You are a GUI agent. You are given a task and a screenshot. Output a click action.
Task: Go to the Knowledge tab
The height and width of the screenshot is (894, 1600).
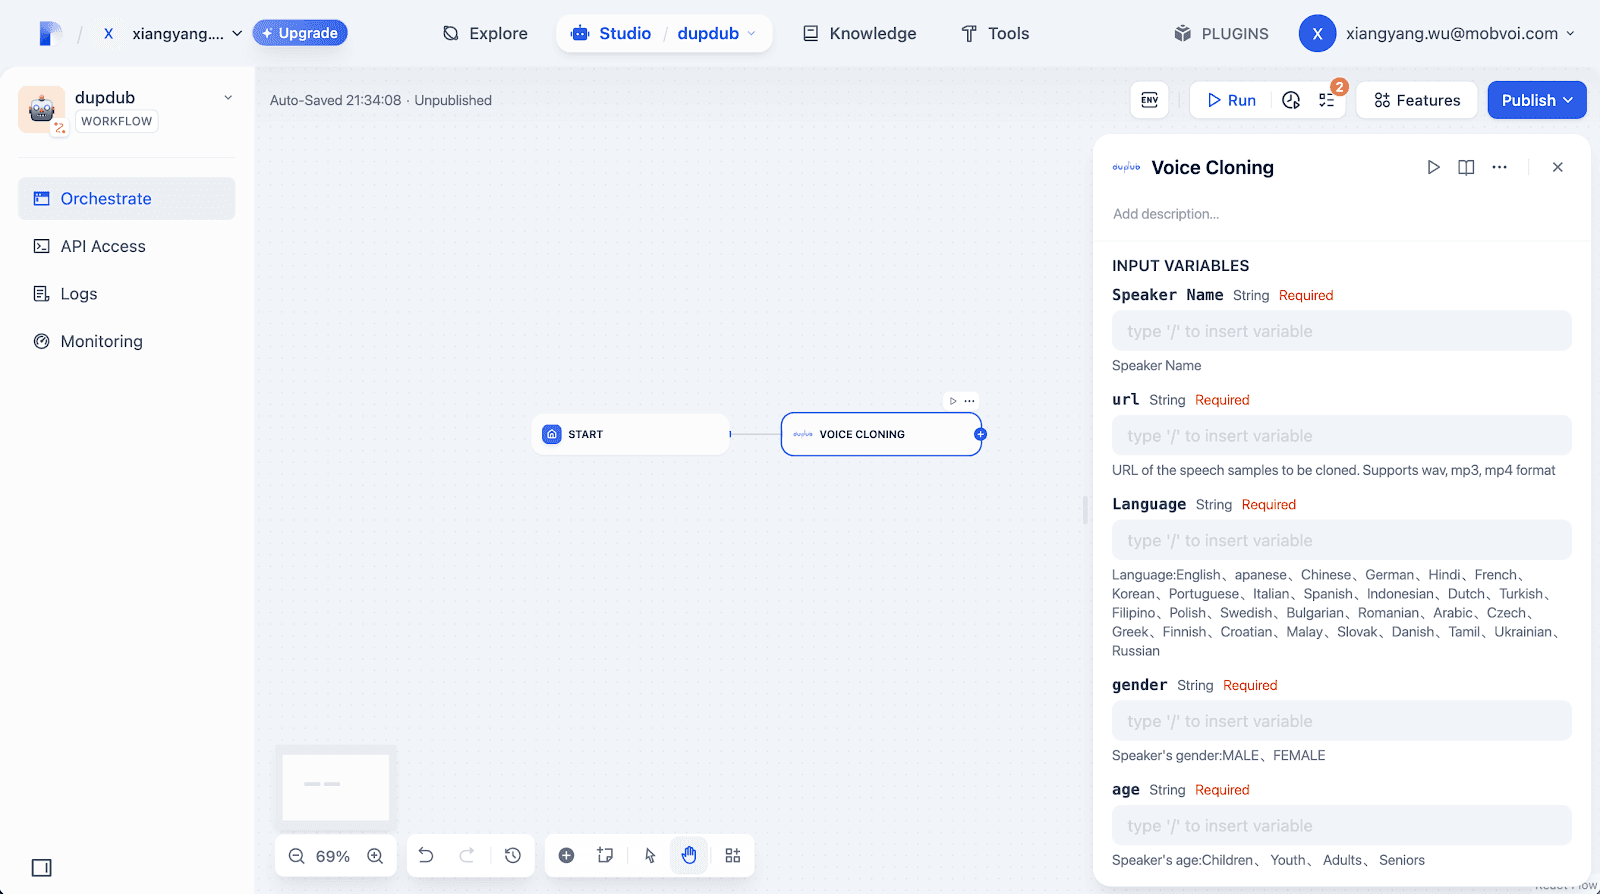860,33
